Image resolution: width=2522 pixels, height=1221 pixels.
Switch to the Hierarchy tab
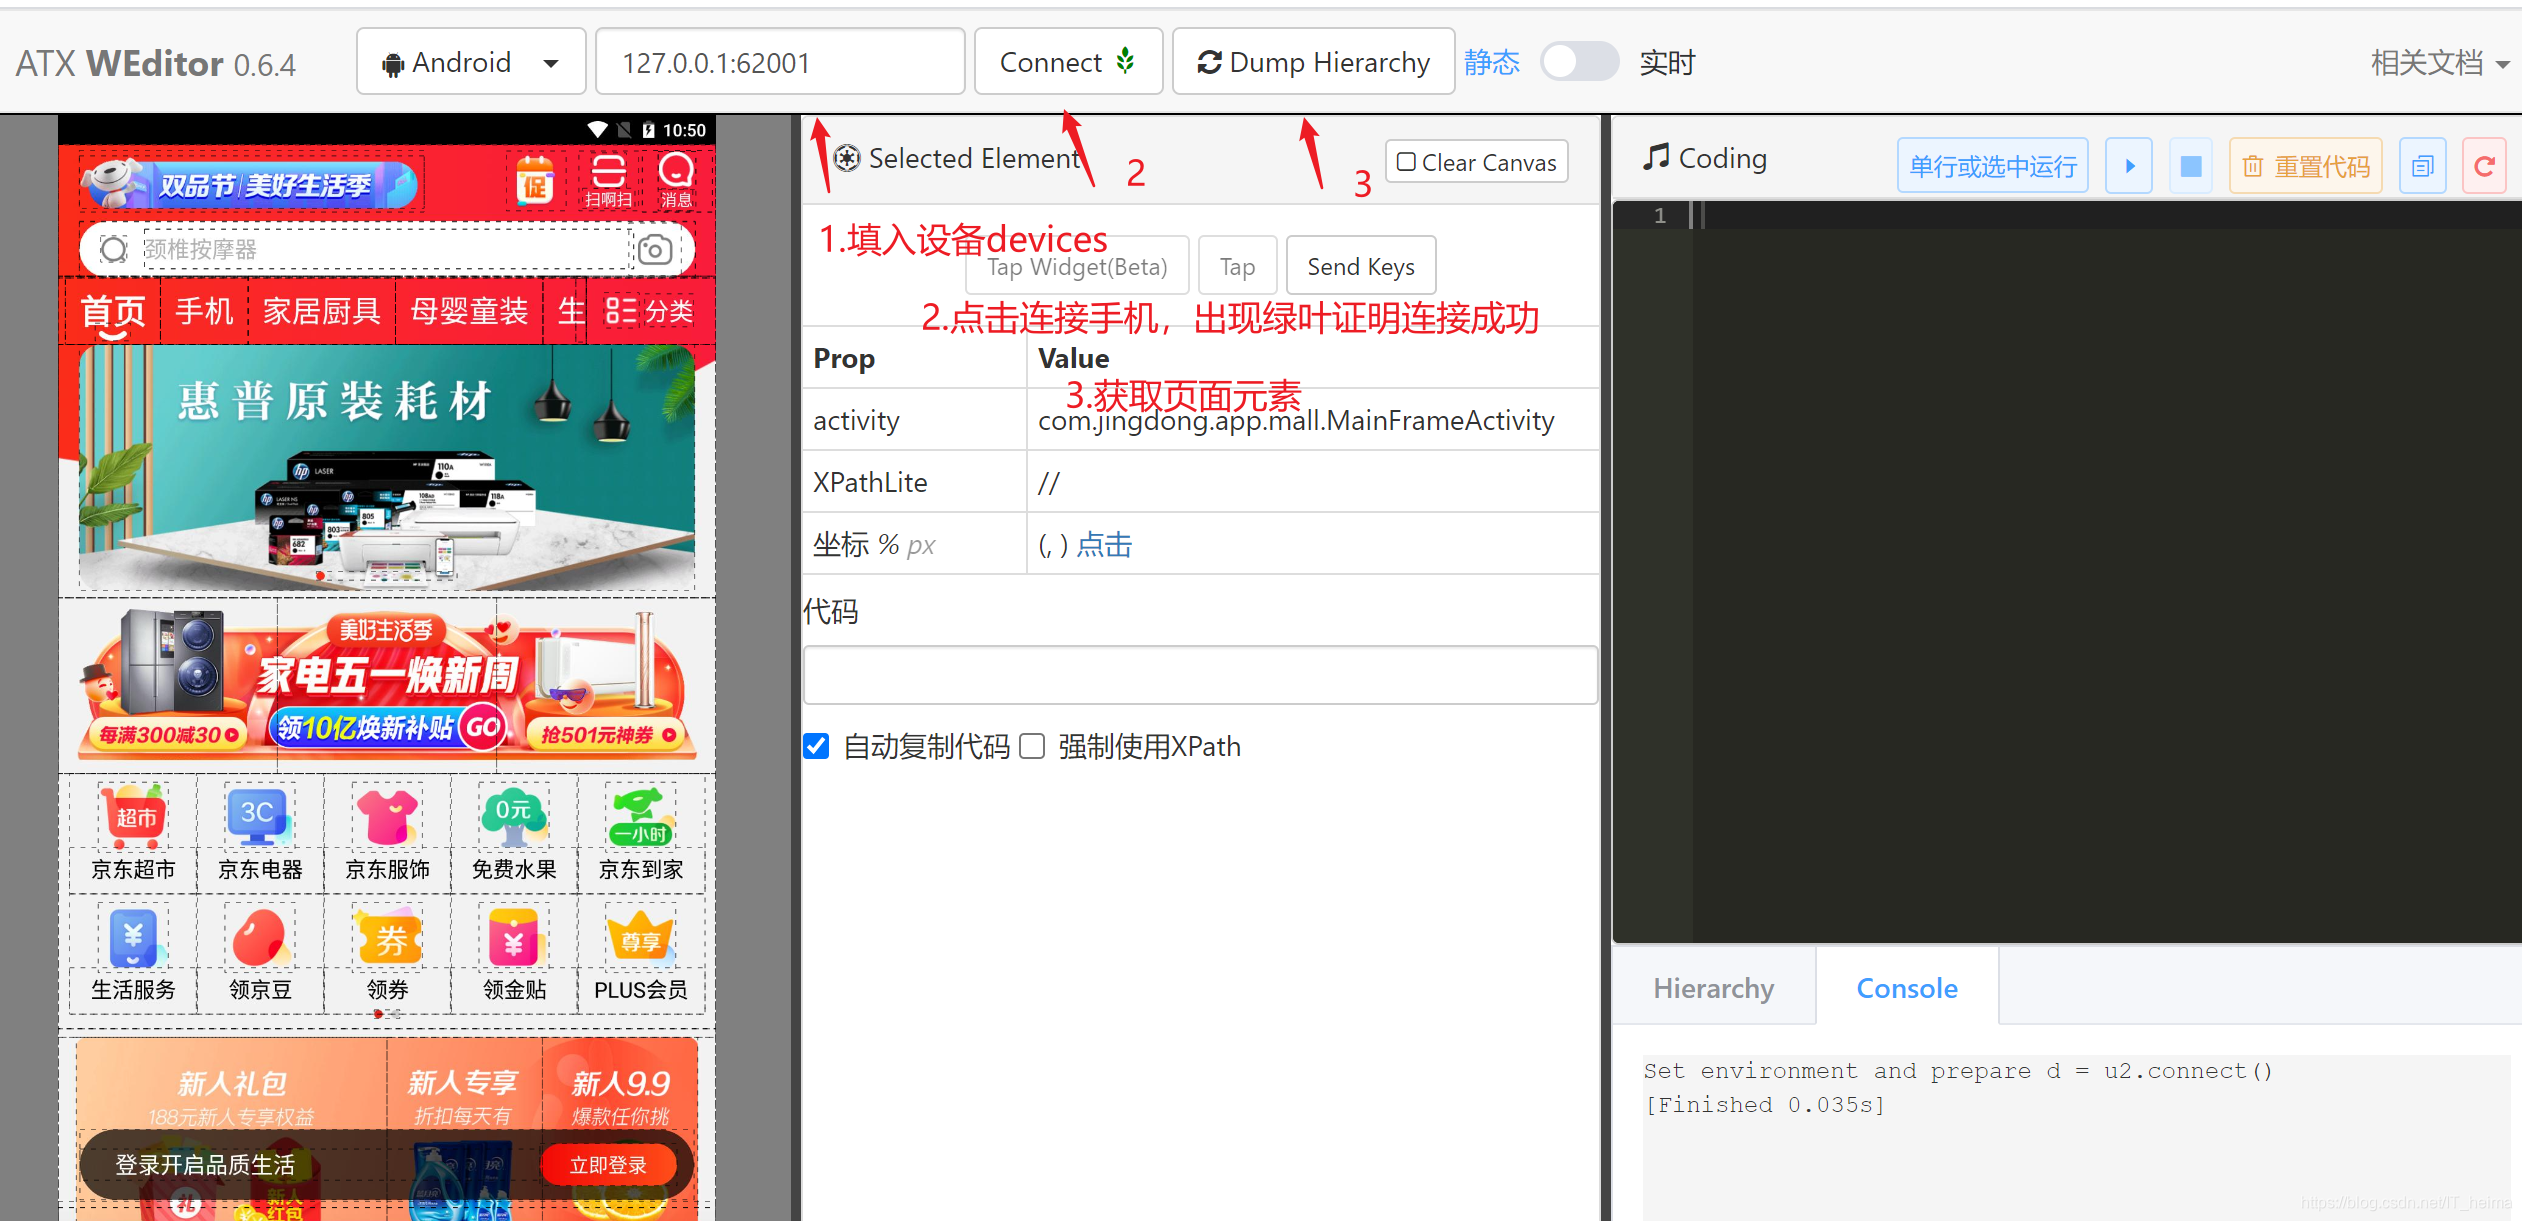tap(1714, 988)
